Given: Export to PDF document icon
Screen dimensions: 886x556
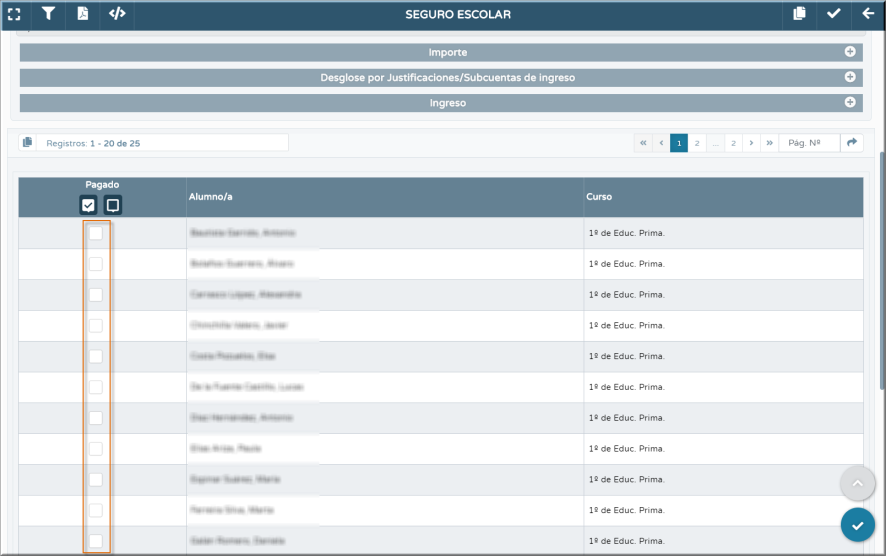Looking at the screenshot, I should coord(82,14).
